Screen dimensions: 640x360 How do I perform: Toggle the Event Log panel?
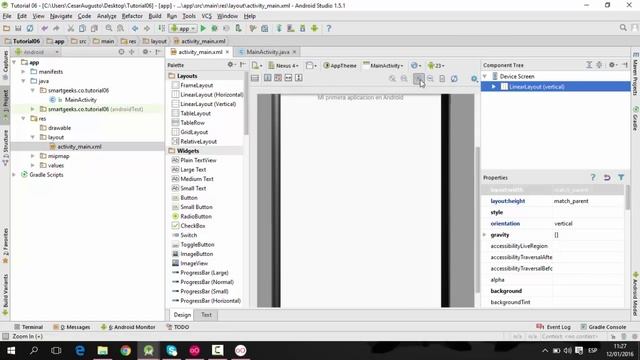[553, 327]
